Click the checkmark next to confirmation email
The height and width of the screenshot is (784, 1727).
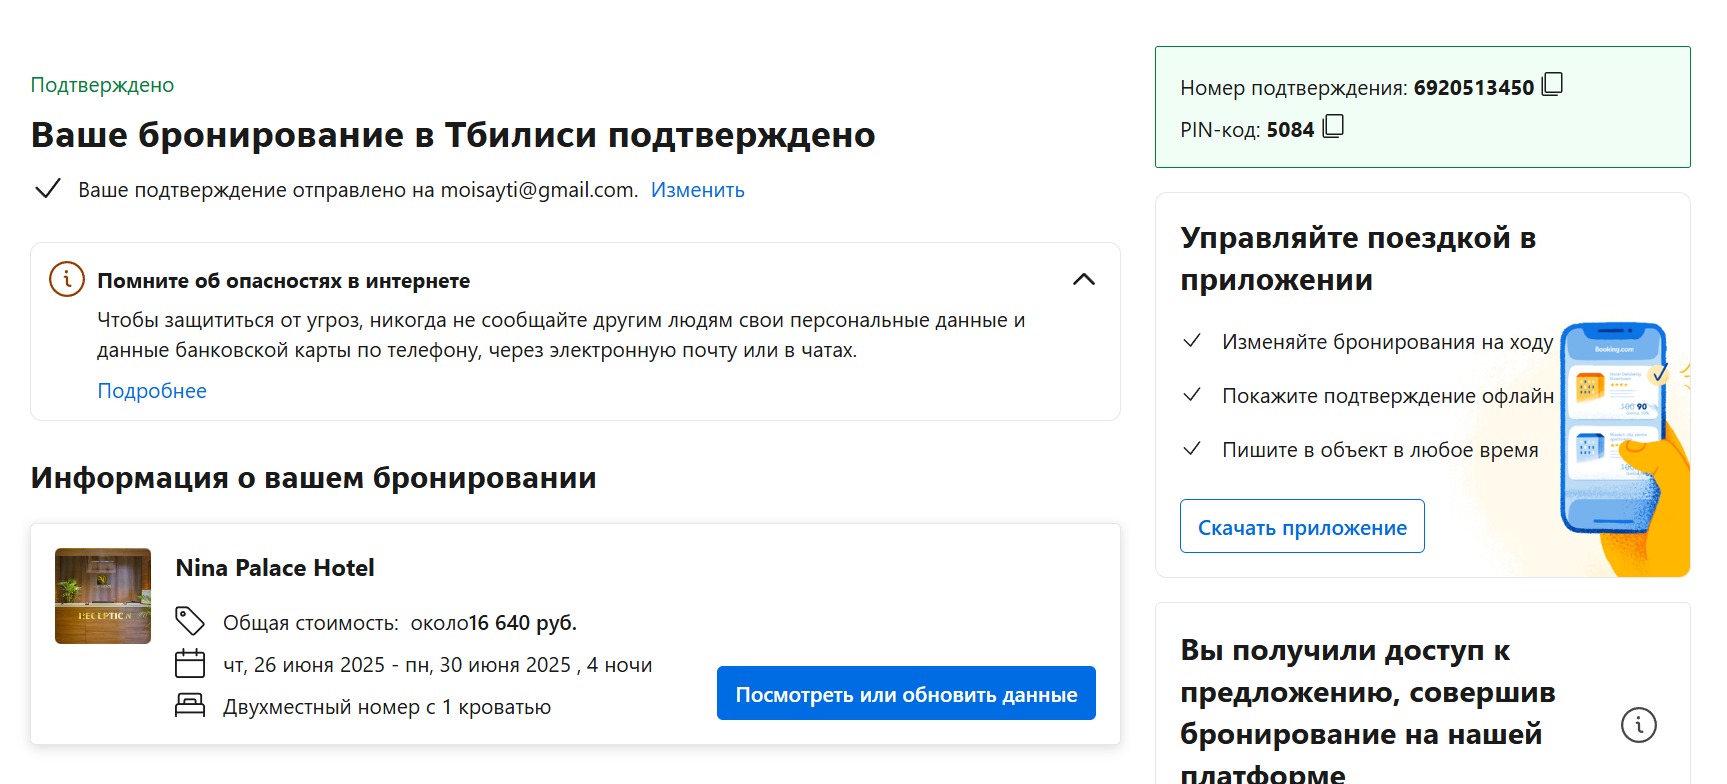click(48, 189)
